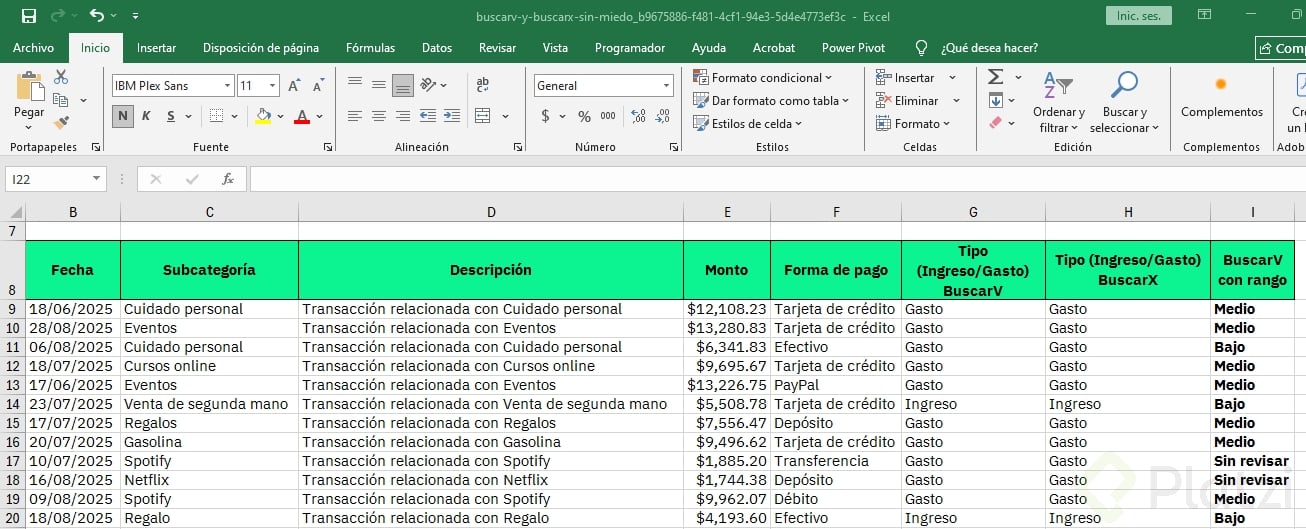Toggle bold (N) formatting

[123, 116]
